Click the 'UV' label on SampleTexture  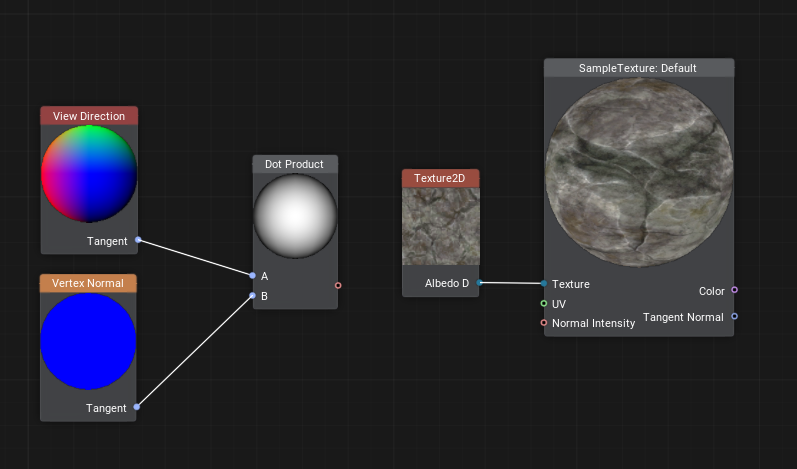559,304
